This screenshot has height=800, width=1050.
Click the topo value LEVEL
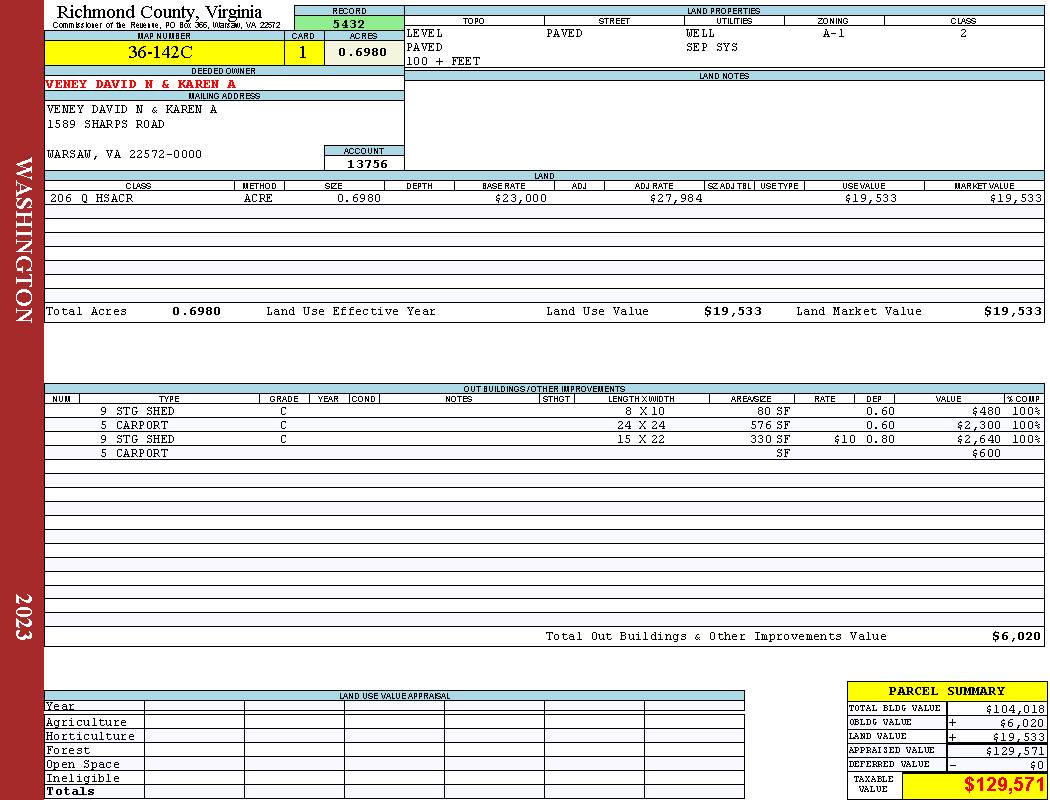click(x=425, y=33)
